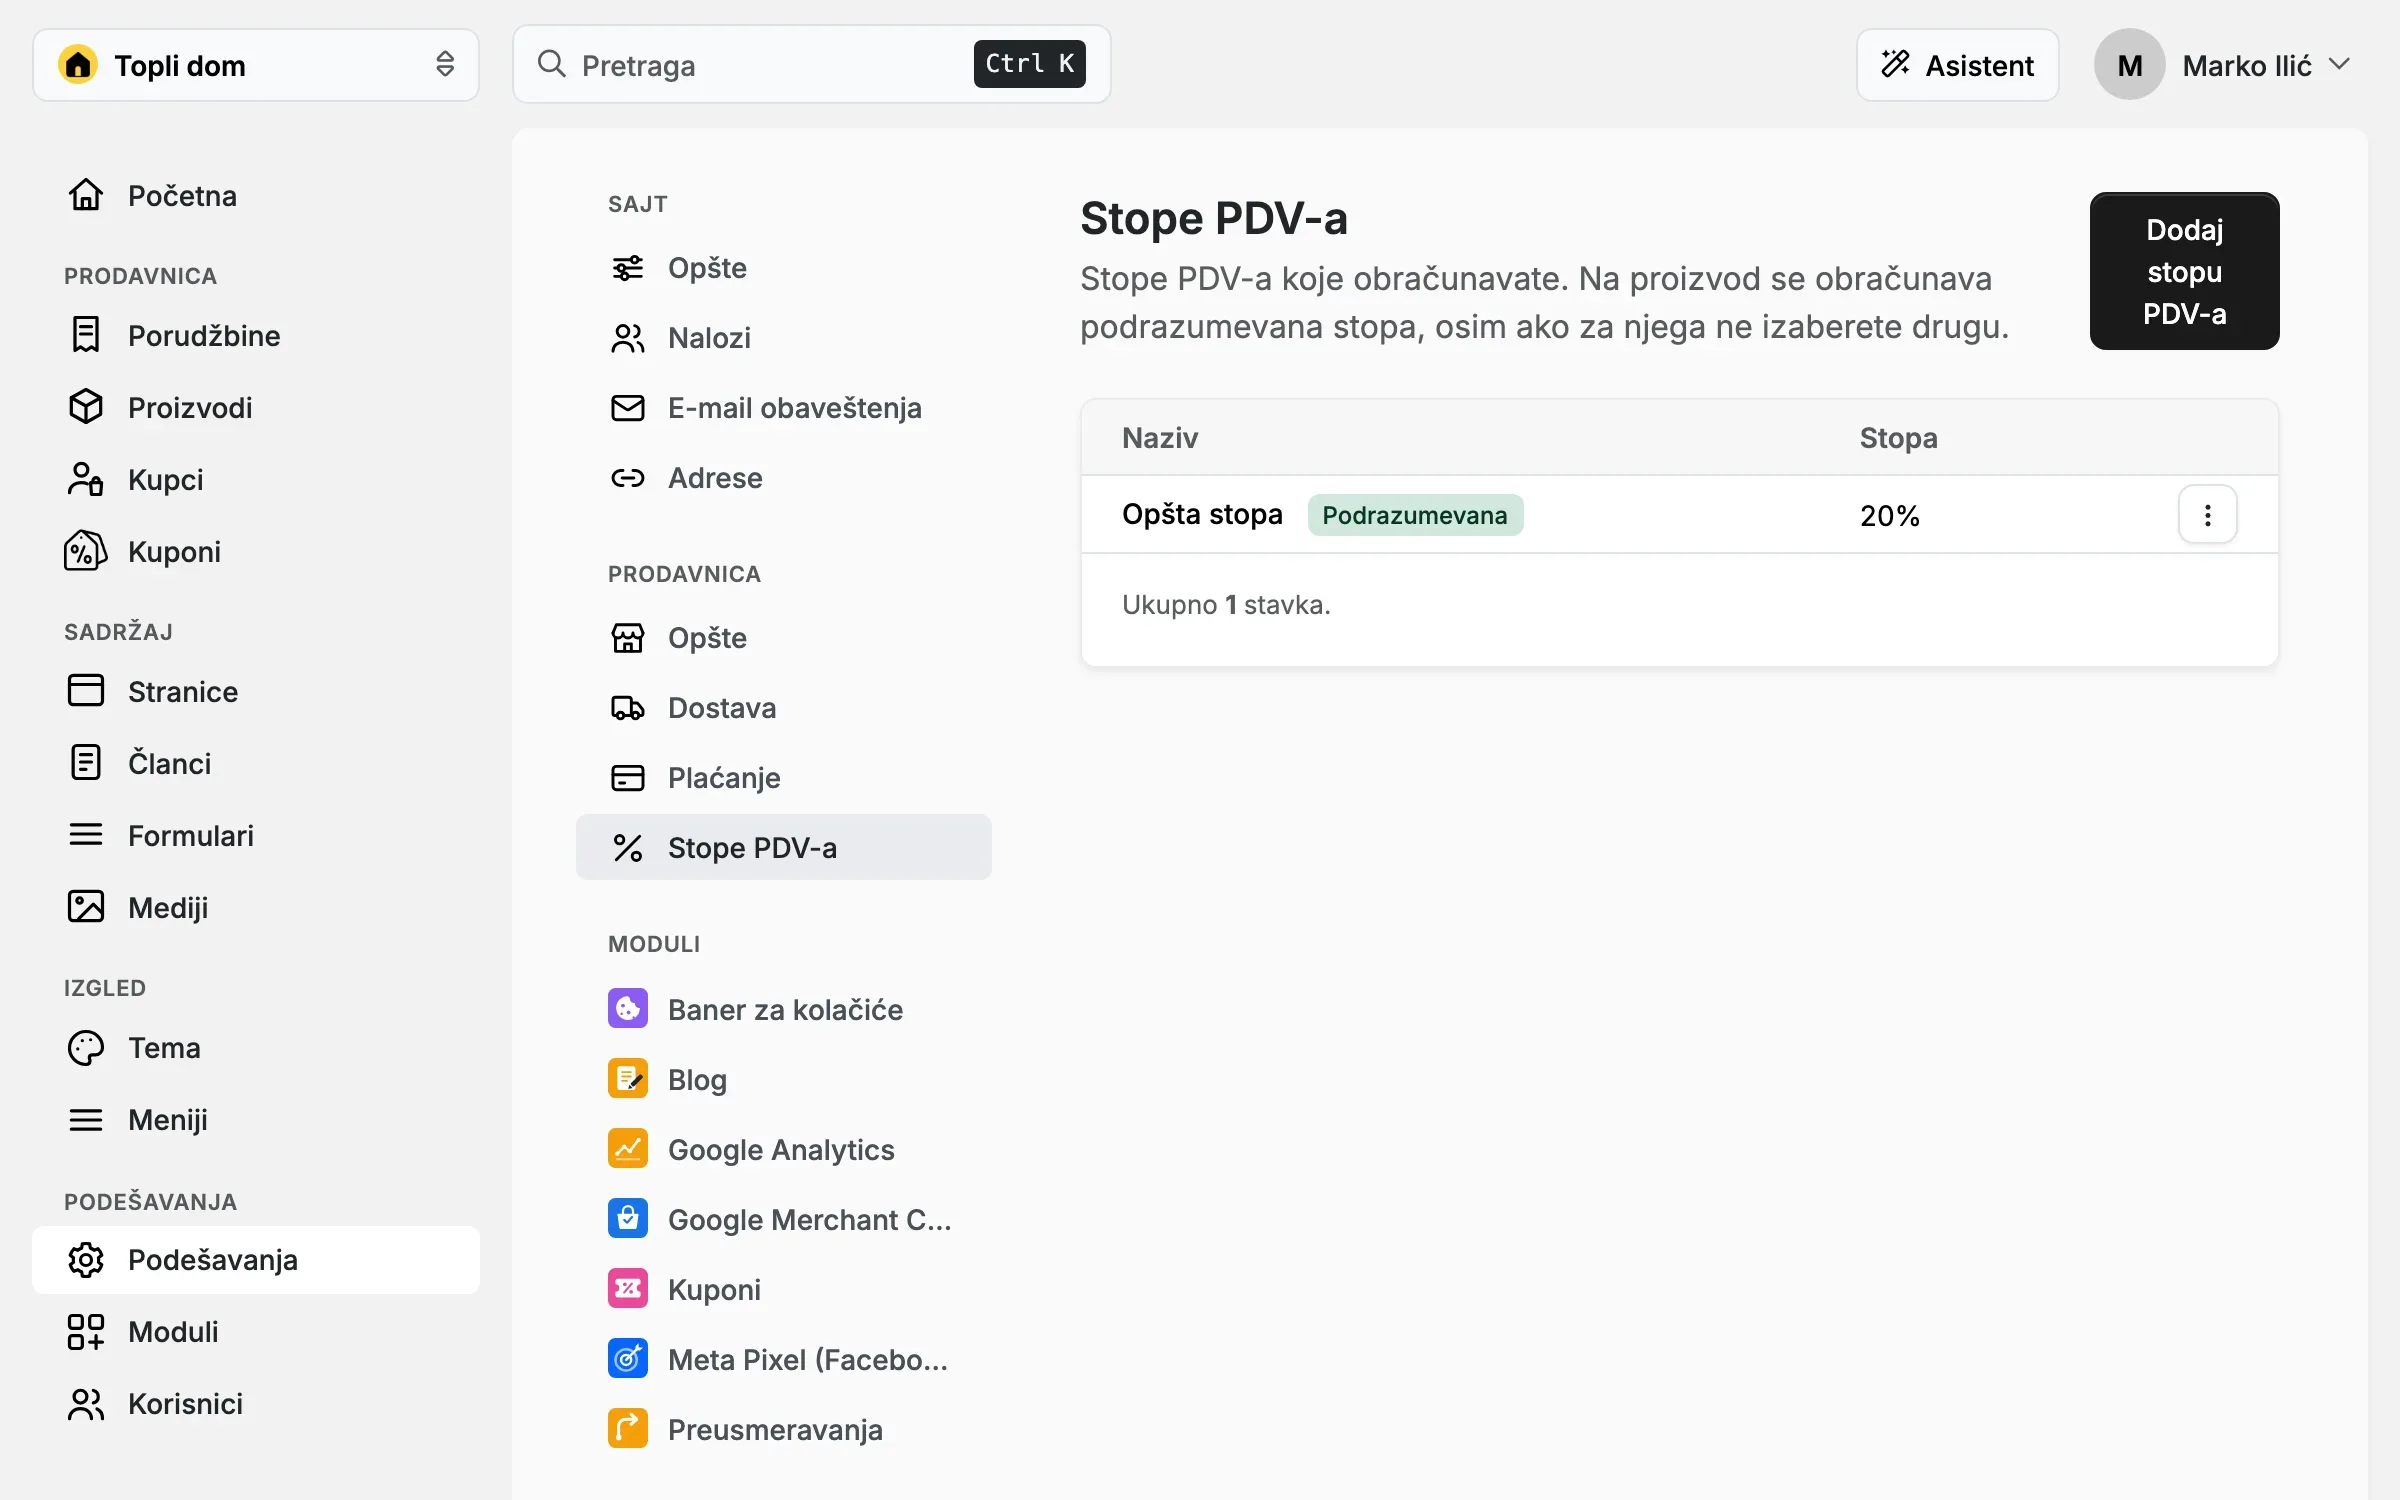Select the highlighted Stope PDV-a menu item
The image size is (2400, 1500).
click(x=784, y=848)
